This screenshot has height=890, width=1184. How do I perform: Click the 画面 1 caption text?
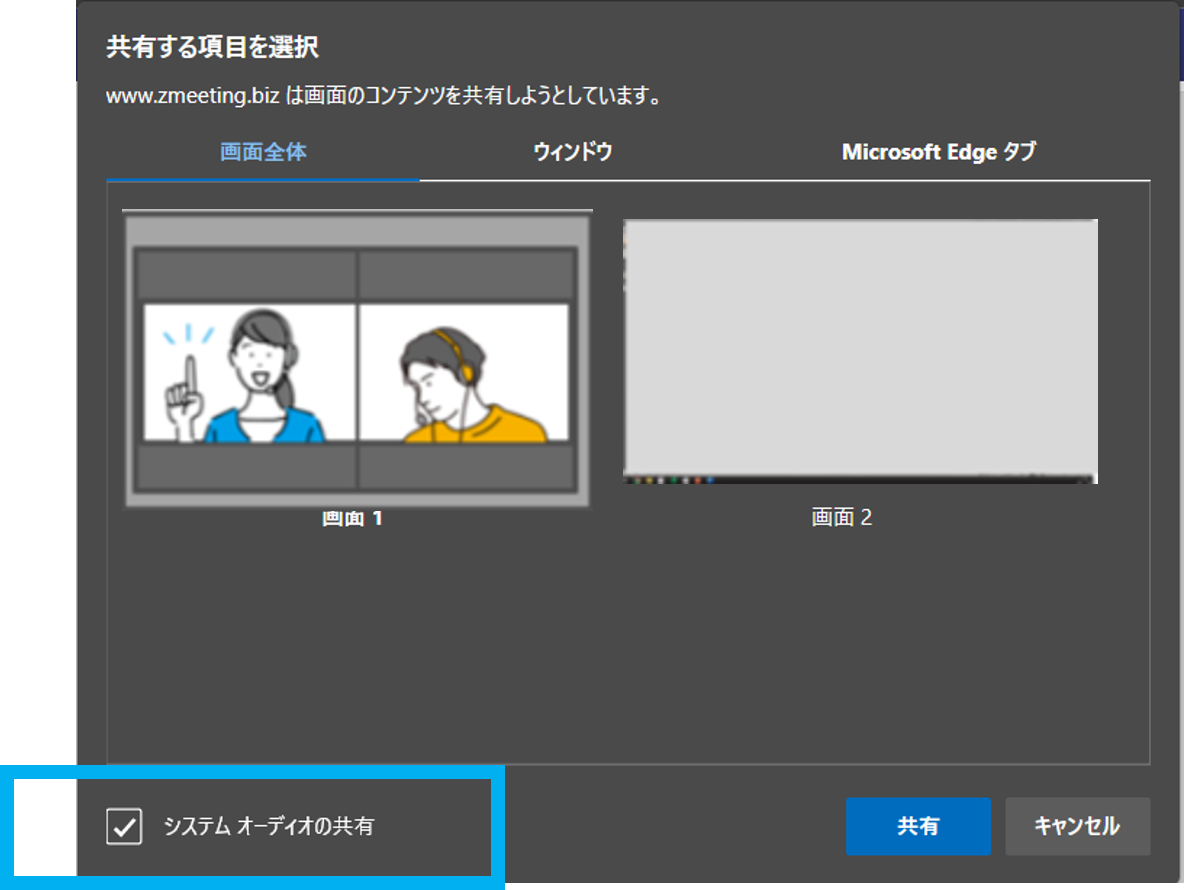[x=353, y=518]
